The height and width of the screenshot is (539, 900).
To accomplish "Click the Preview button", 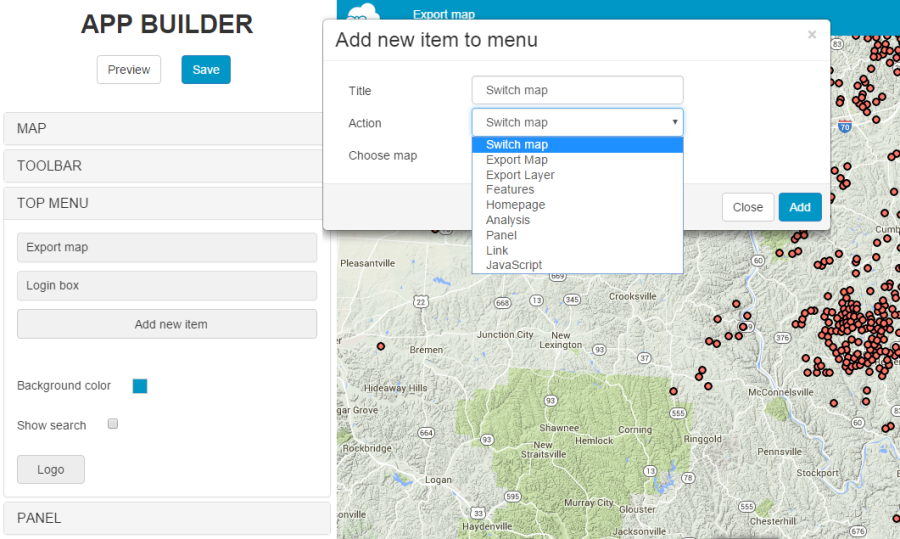I will (x=129, y=69).
